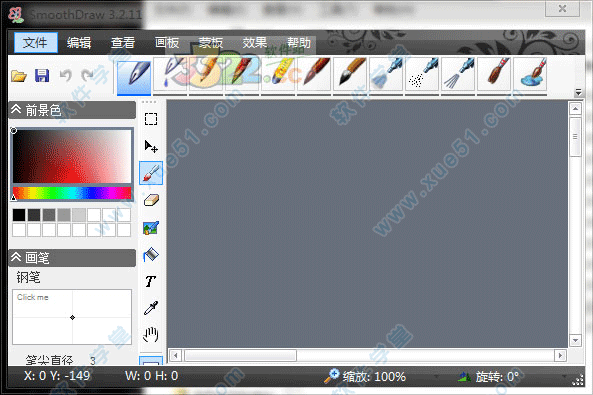Choose the black color swatch
Screen dimensions: 593x395
pos(19,215)
